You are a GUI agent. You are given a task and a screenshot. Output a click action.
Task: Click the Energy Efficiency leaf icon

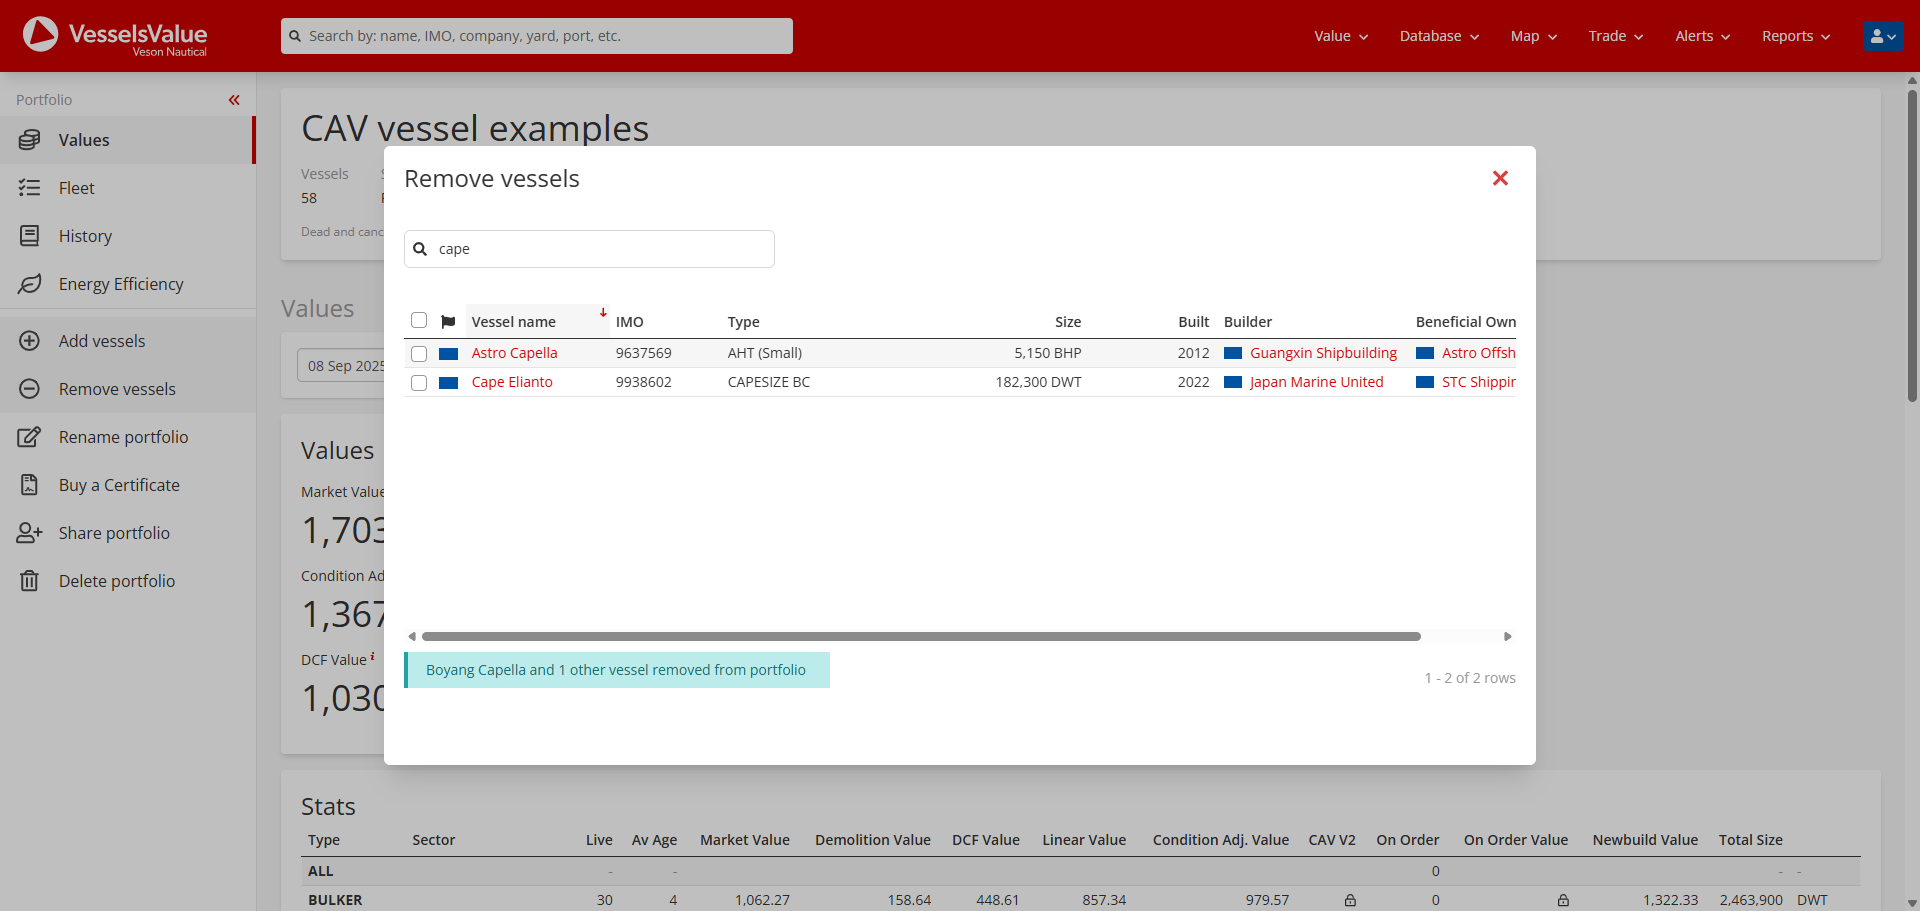(30, 284)
